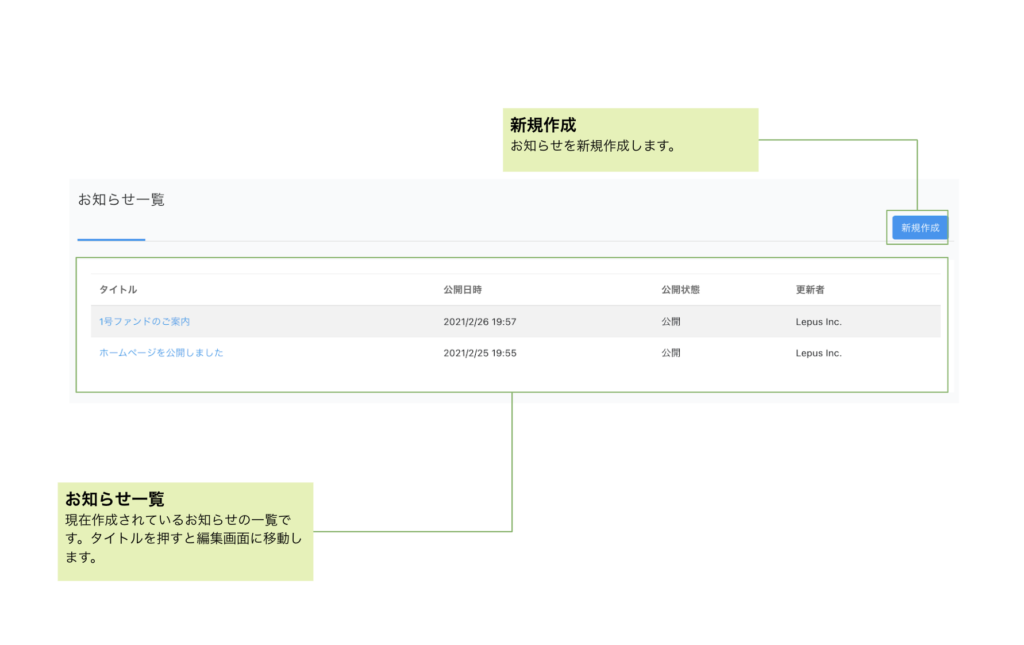Click the お知らせを新規作成します。 description text

coord(594,146)
